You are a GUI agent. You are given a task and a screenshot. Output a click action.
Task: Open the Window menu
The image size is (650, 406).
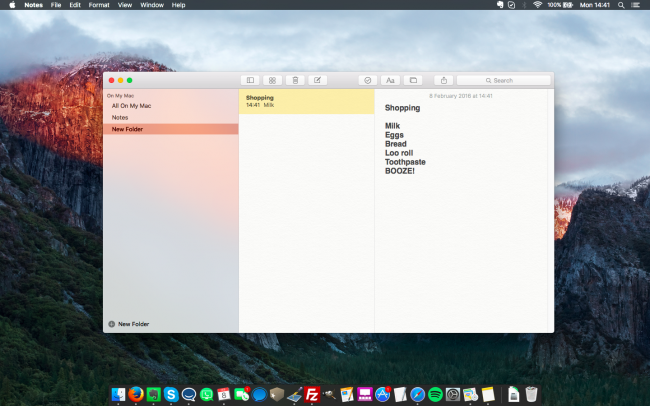pyautogui.click(x=152, y=5)
